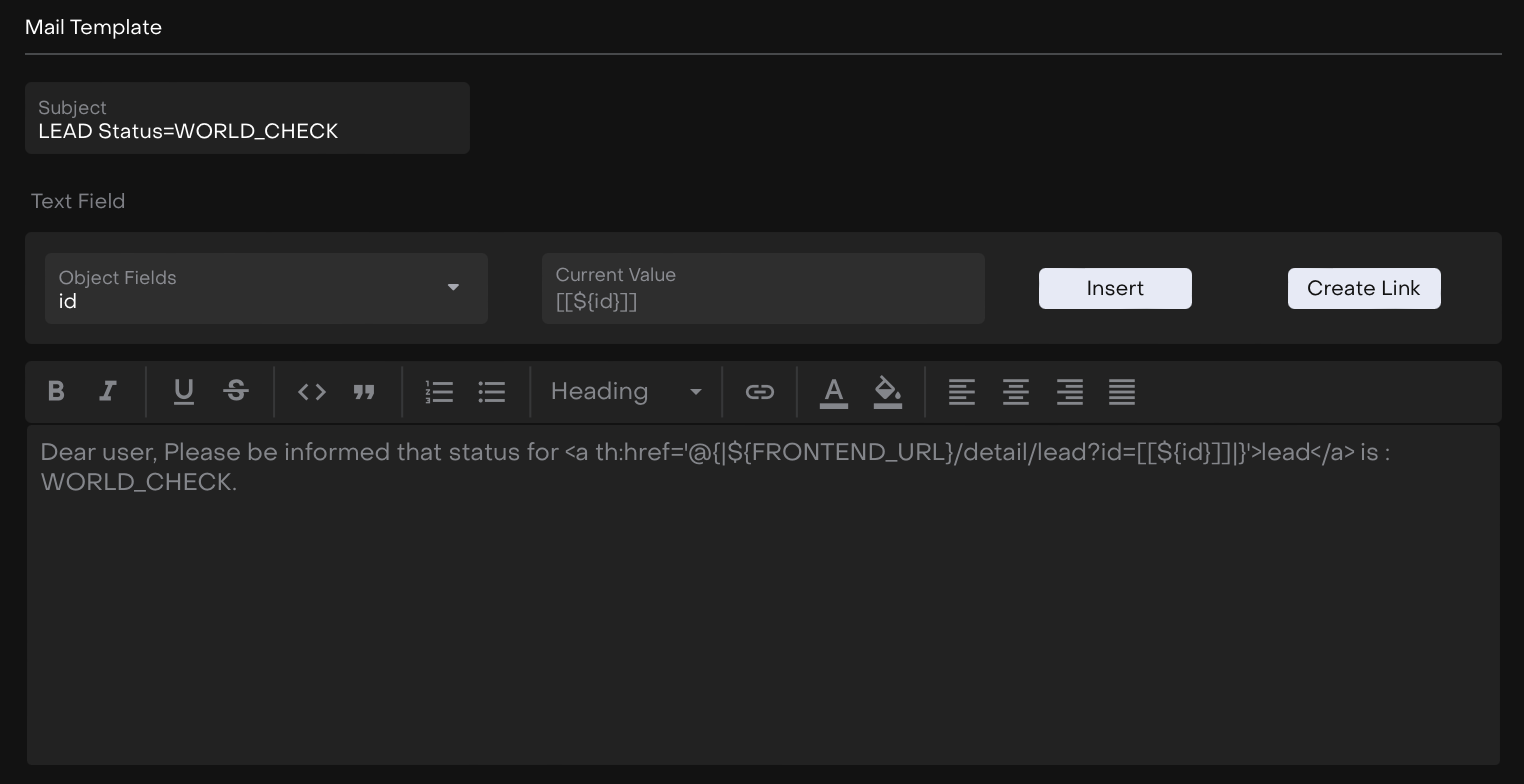1524x784 pixels.
Task: Open the text color picker
Action: [x=834, y=392]
